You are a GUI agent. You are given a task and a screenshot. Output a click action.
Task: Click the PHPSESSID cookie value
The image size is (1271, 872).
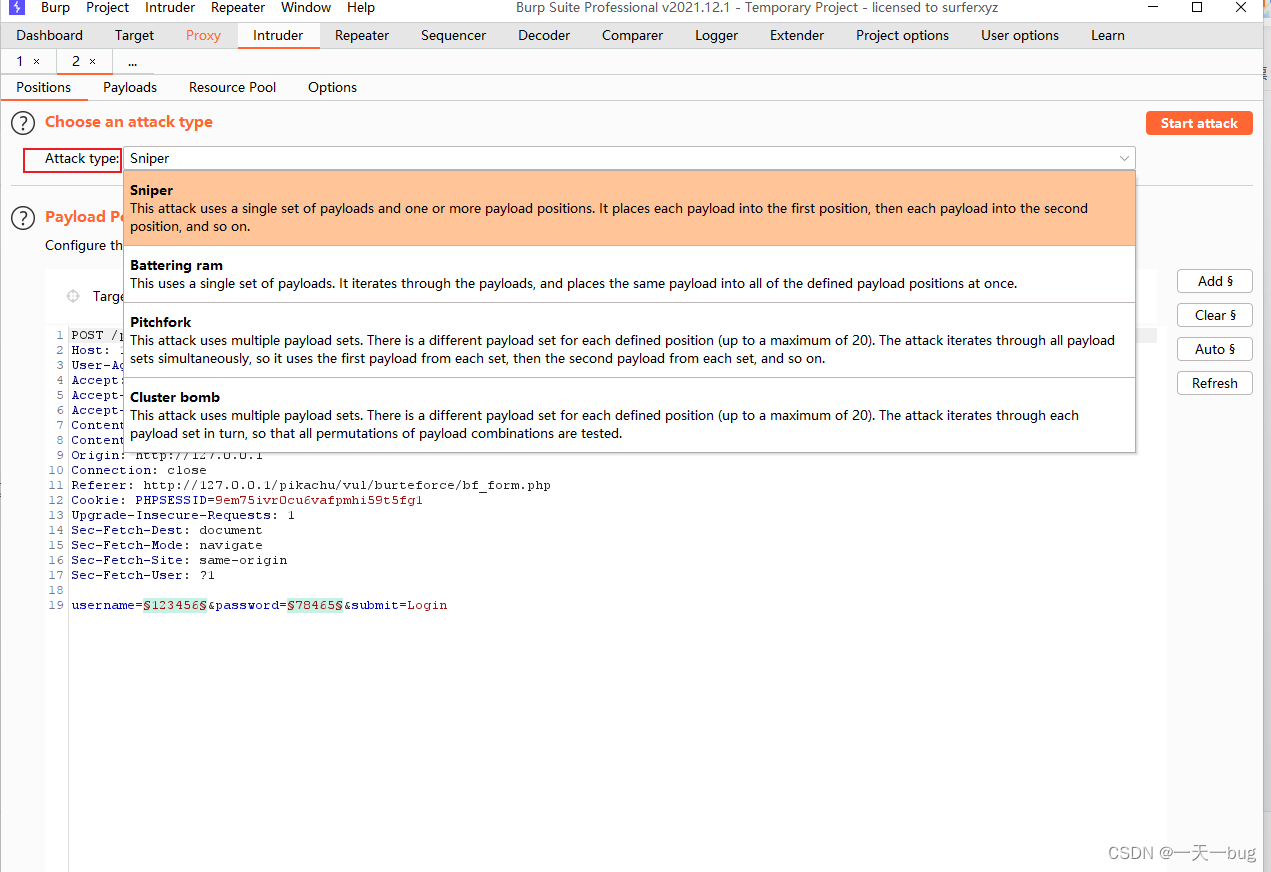point(319,501)
